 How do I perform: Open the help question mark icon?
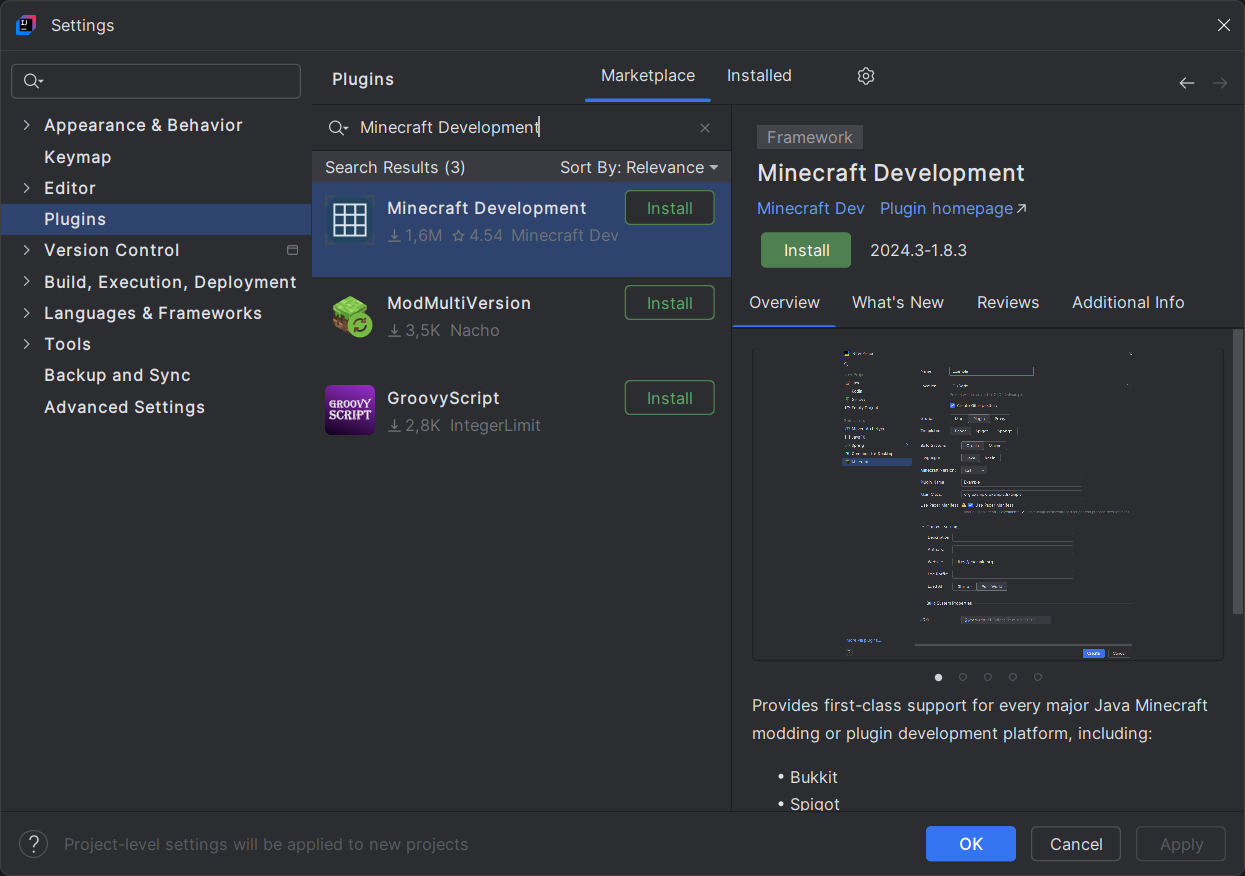click(x=33, y=844)
